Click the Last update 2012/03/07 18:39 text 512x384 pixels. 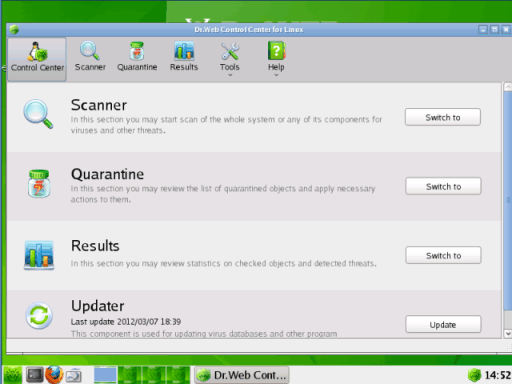(x=126, y=322)
